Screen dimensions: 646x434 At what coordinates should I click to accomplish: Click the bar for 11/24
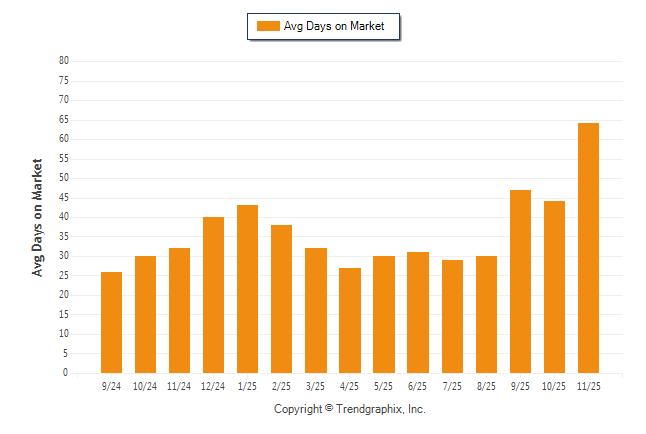point(180,310)
